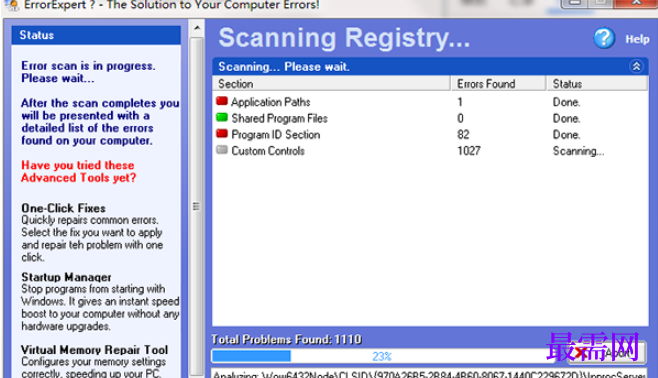The image size is (658, 378).
Task: Click the sidebar scrollbar up arrow
Action: pyautogui.click(x=197, y=28)
